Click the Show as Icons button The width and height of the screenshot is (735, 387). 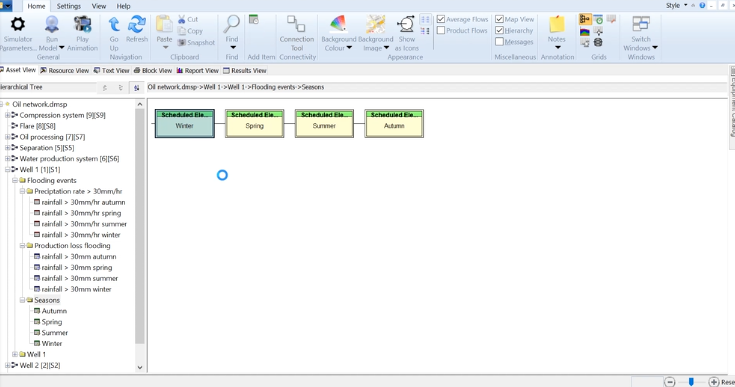coord(406,24)
